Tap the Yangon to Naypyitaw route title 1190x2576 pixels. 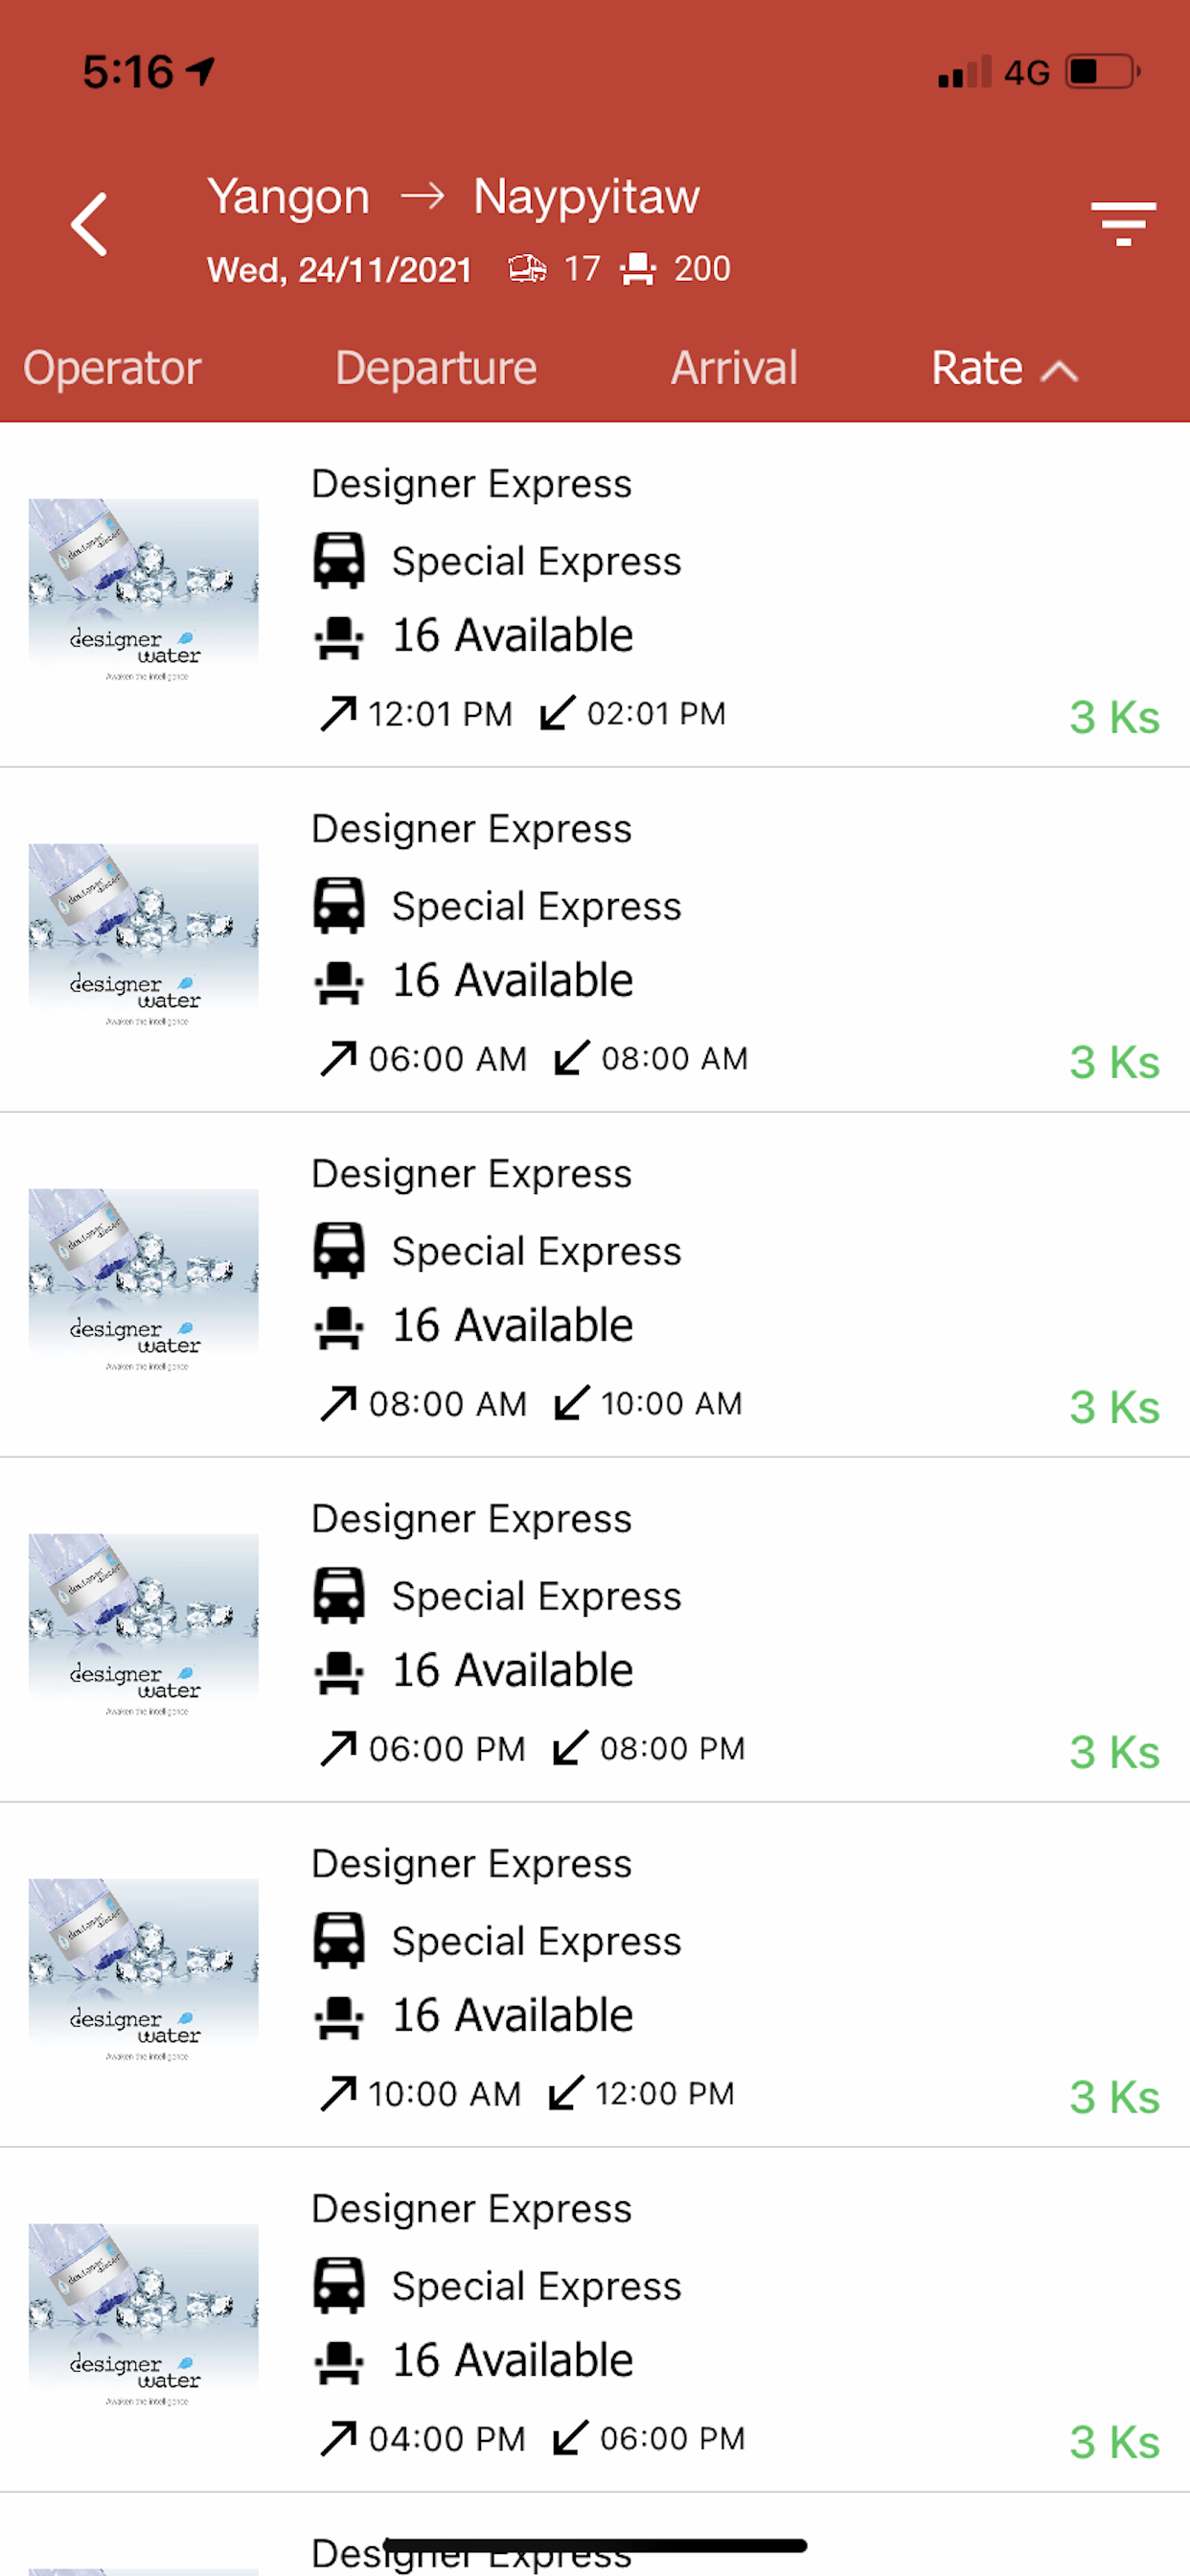(453, 197)
